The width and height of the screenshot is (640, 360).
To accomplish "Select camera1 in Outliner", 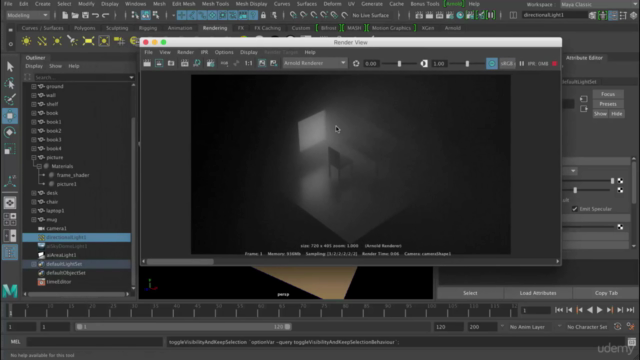I will pos(56,229).
